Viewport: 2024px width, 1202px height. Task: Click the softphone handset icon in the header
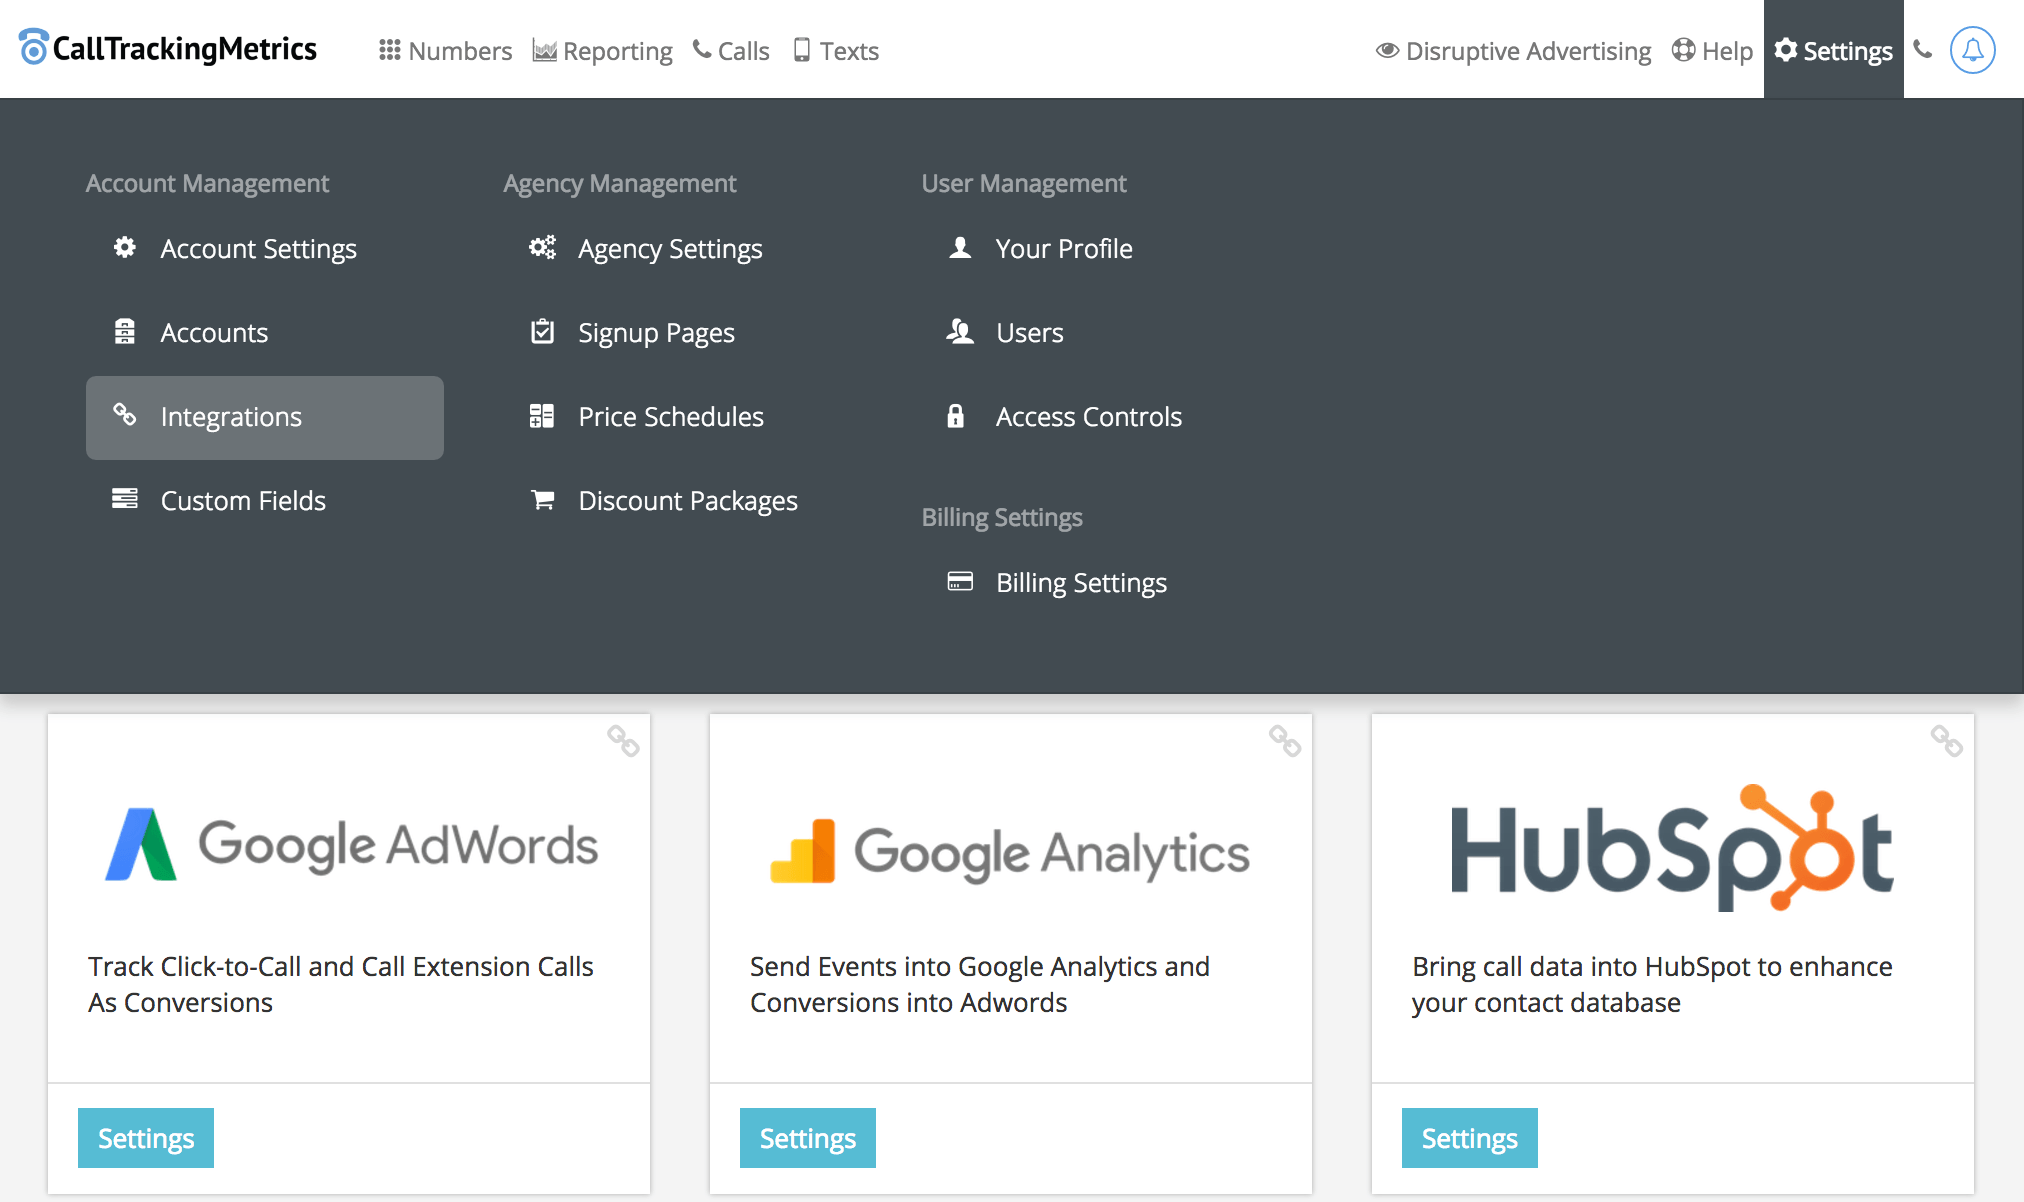pos(1923,49)
